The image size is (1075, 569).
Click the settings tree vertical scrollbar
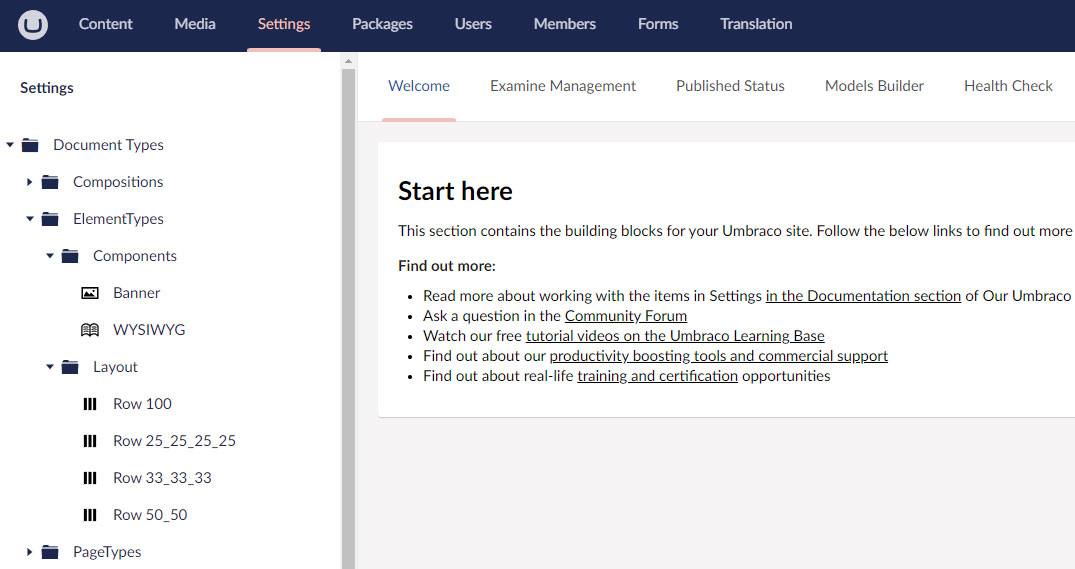(348, 300)
